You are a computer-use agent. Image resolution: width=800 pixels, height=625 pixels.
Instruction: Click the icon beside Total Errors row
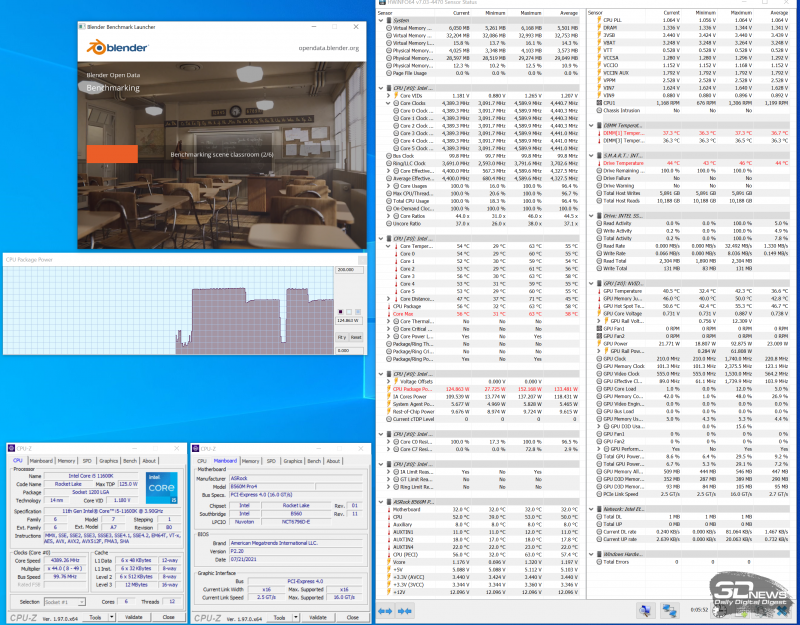coord(599,562)
